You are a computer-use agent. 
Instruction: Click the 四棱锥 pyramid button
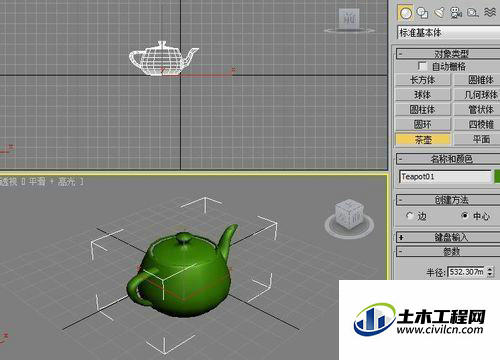[478, 124]
